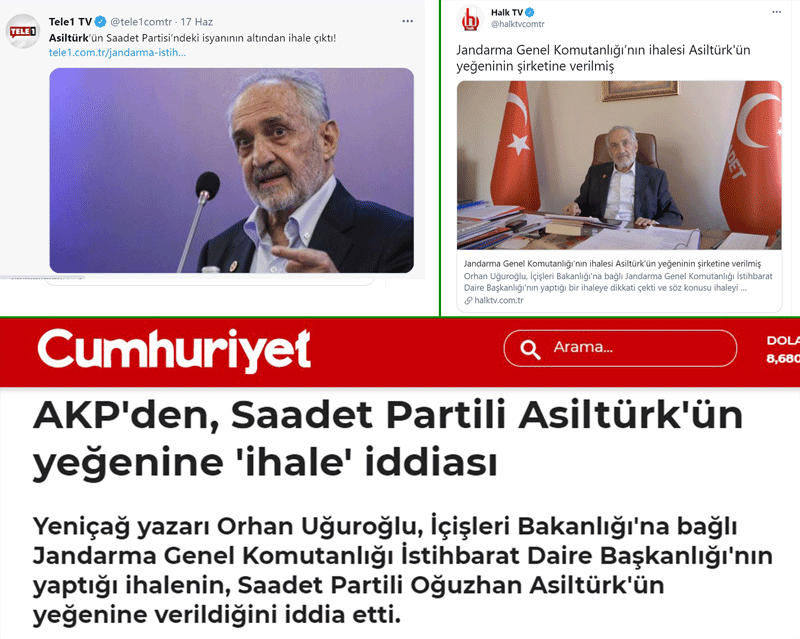This screenshot has width=800, height=639.
Task: Click Halk TV verified checkmark badge
Action: point(530,12)
